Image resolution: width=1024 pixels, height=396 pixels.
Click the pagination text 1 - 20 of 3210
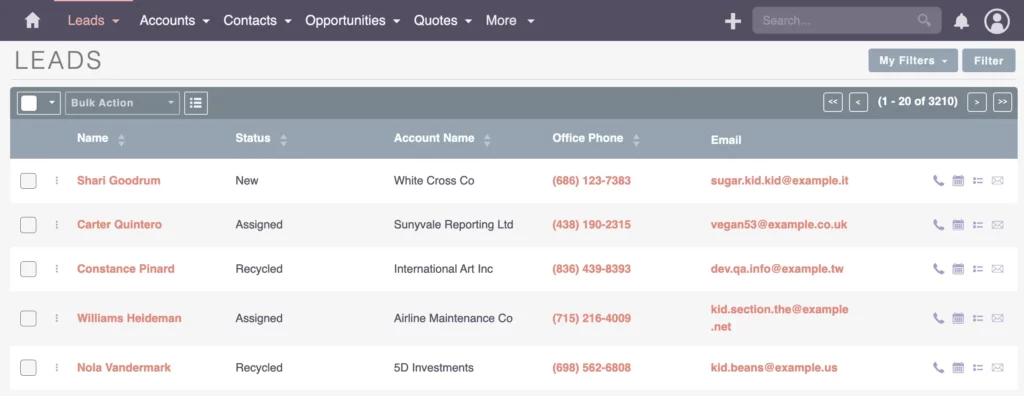pyautogui.click(x=918, y=102)
